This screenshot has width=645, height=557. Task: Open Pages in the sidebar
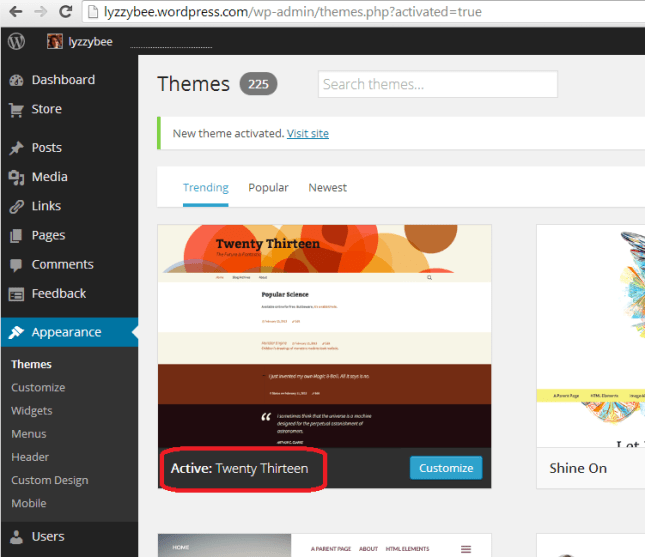48,235
